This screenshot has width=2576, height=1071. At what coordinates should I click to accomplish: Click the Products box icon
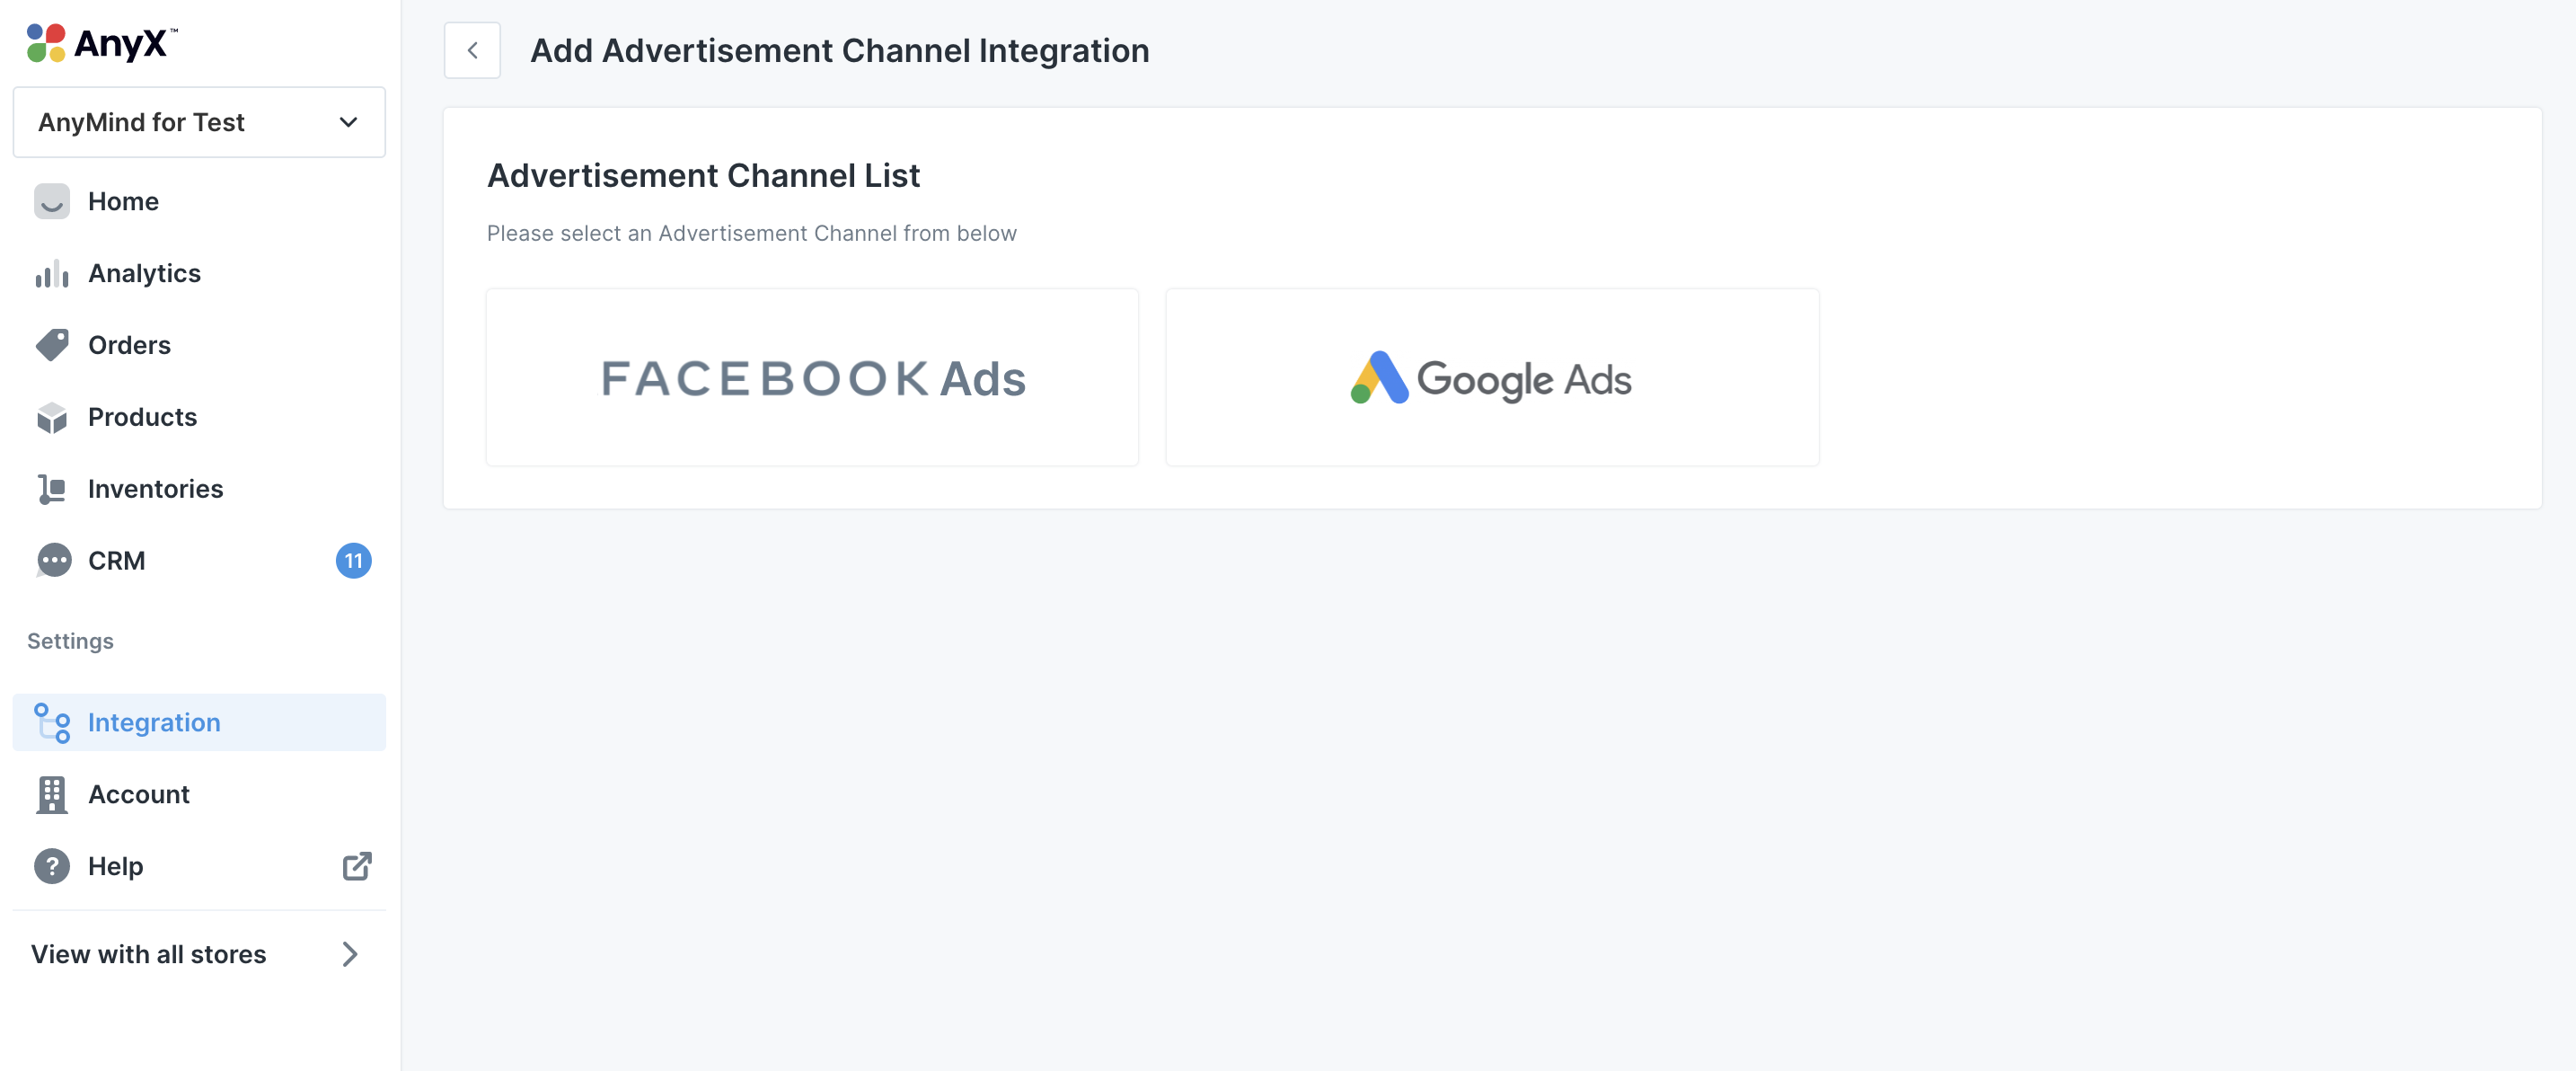[52, 417]
